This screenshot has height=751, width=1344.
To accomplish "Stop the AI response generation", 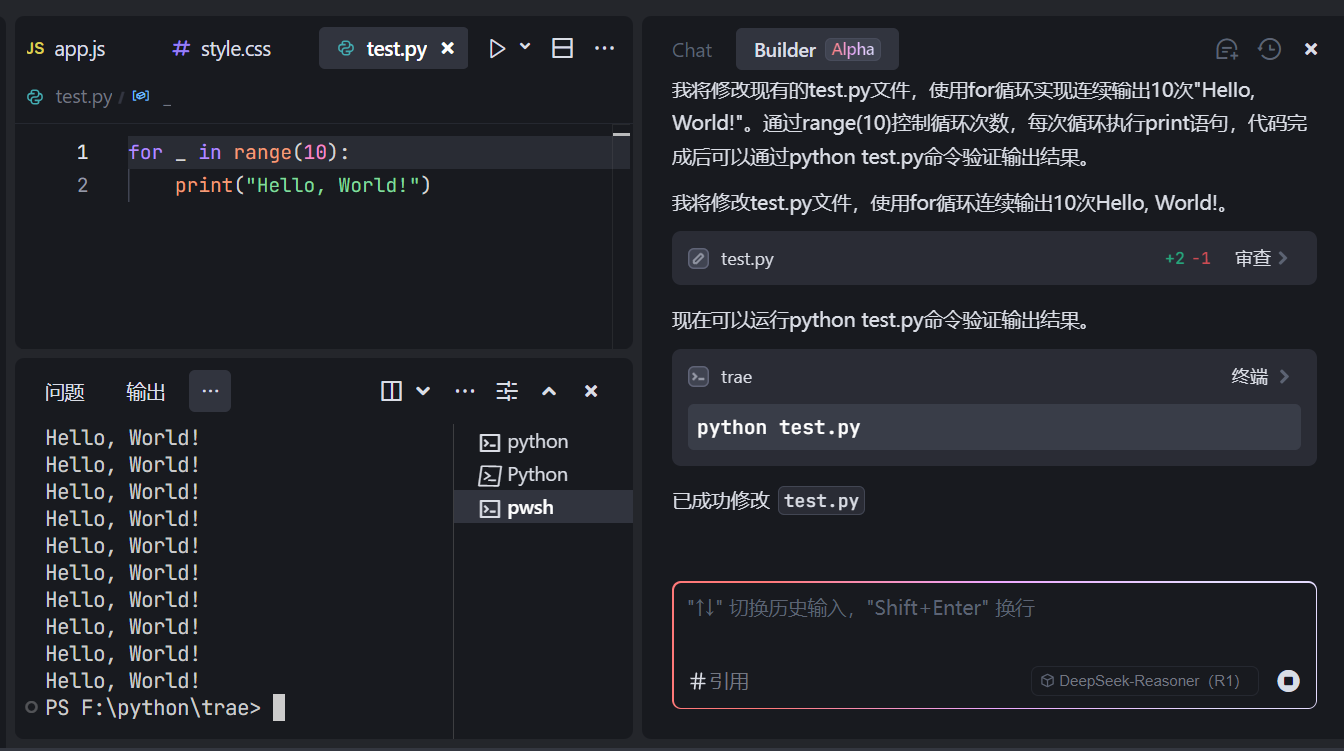I will [x=1289, y=681].
